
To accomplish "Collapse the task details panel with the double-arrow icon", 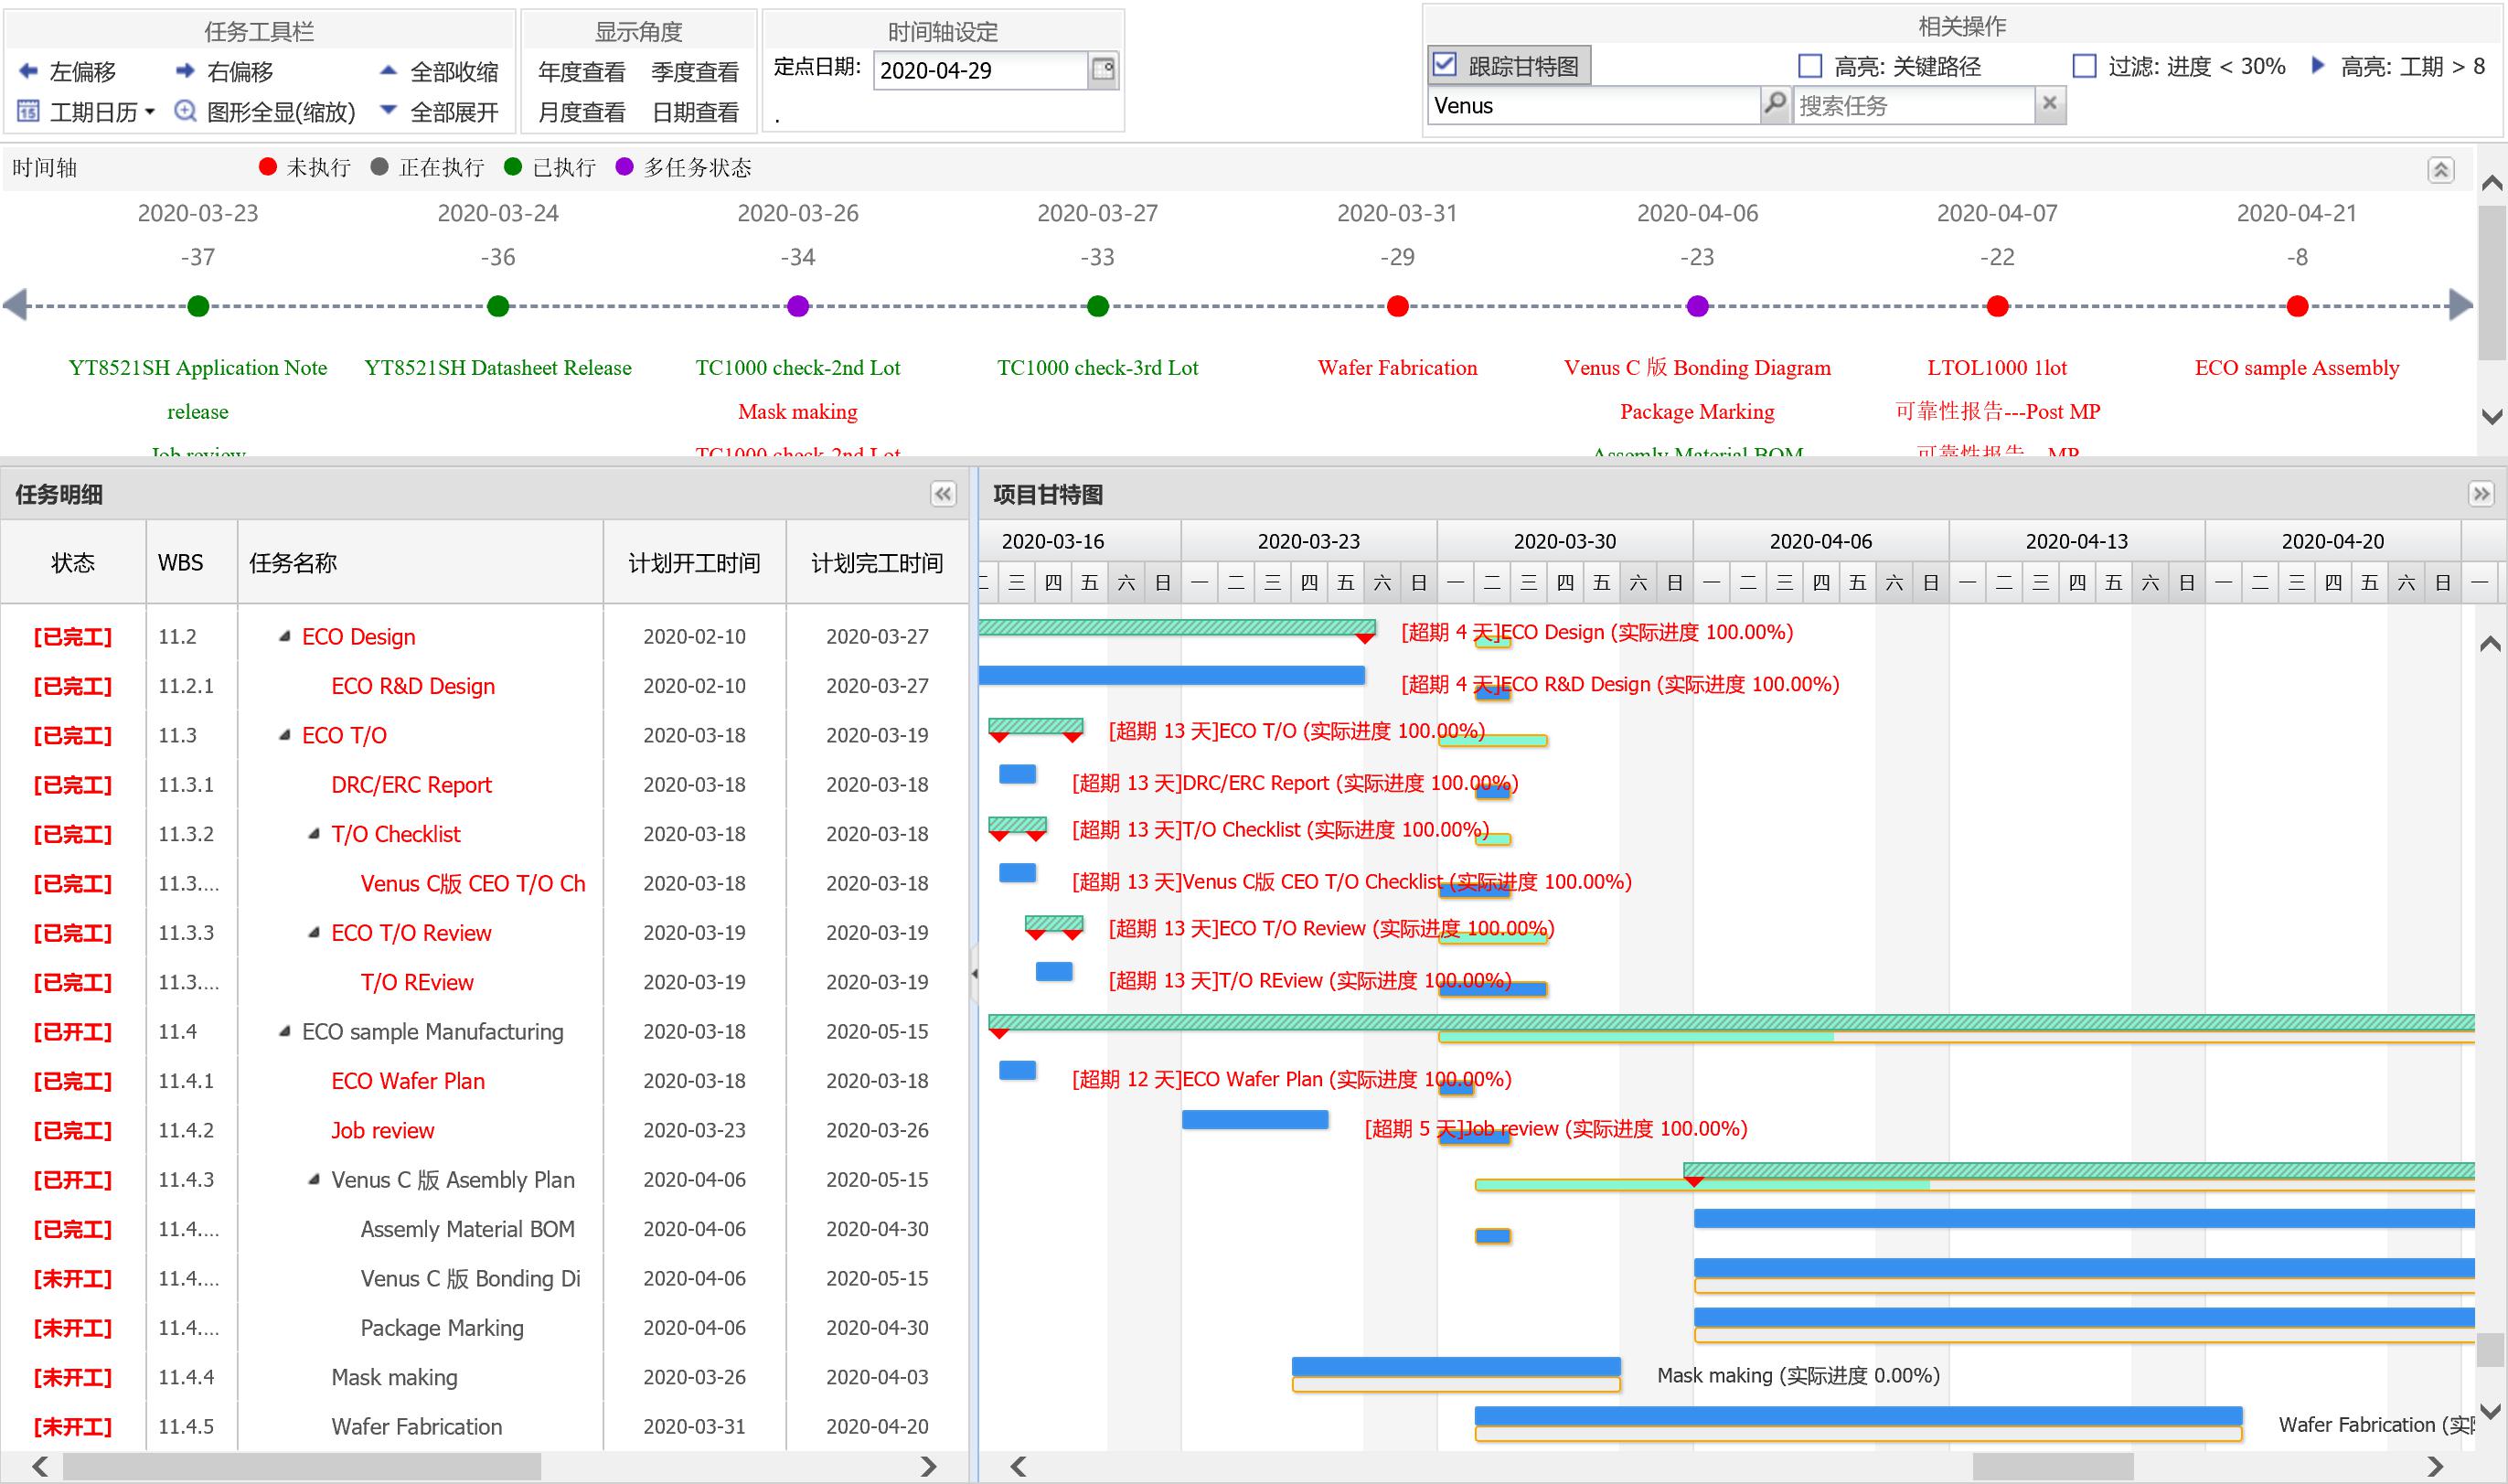I will (x=943, y=494).
